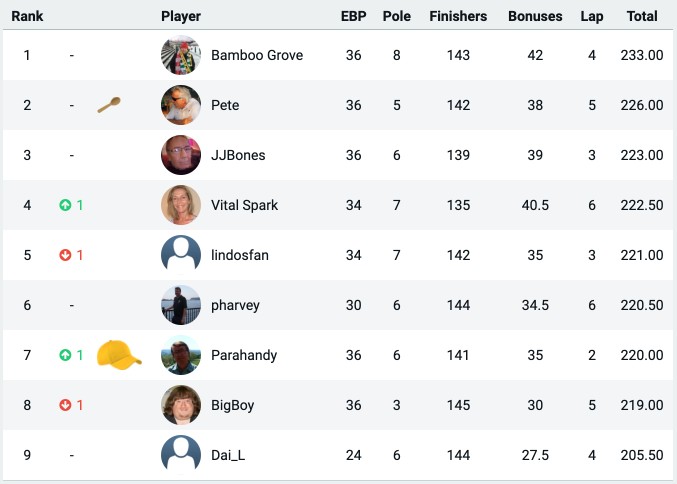Screen dimensions: 677x484
Task: Open Pete's profile photo
Action: coord(181,105)
